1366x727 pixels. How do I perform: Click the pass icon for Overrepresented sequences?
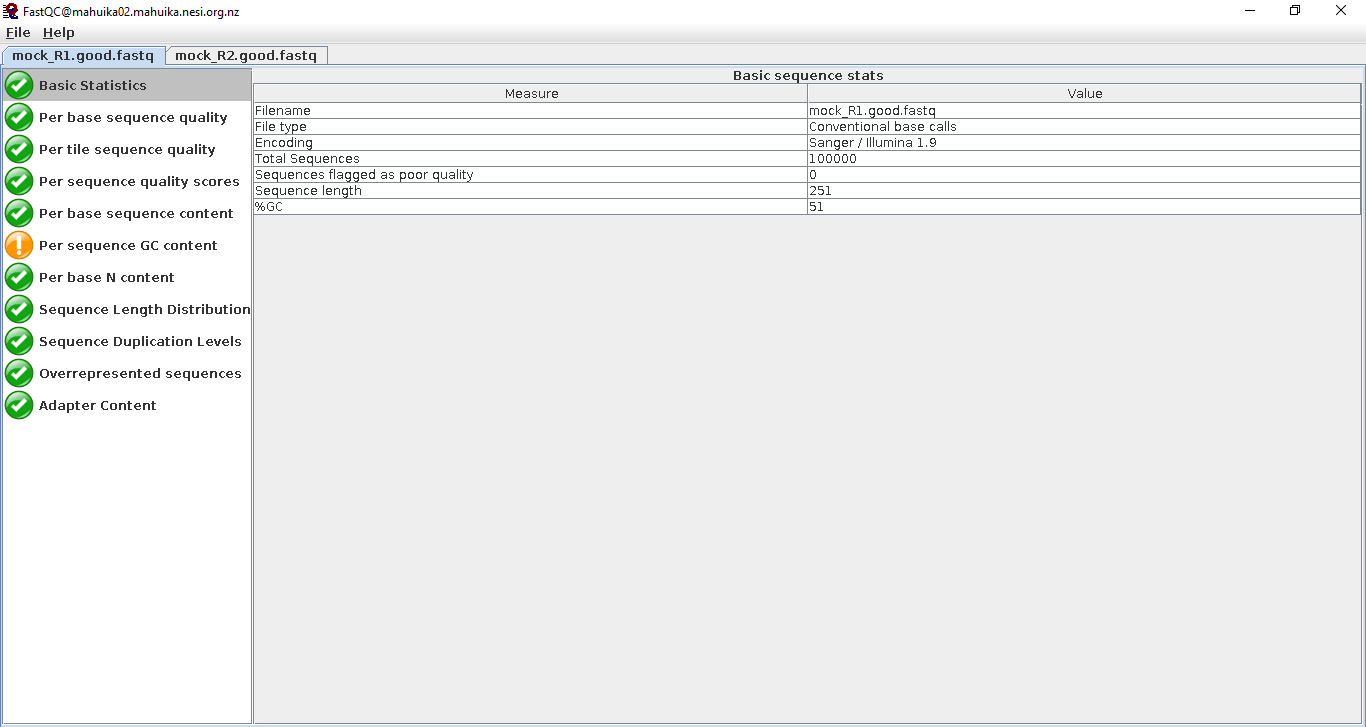click(x=19, y=373)
